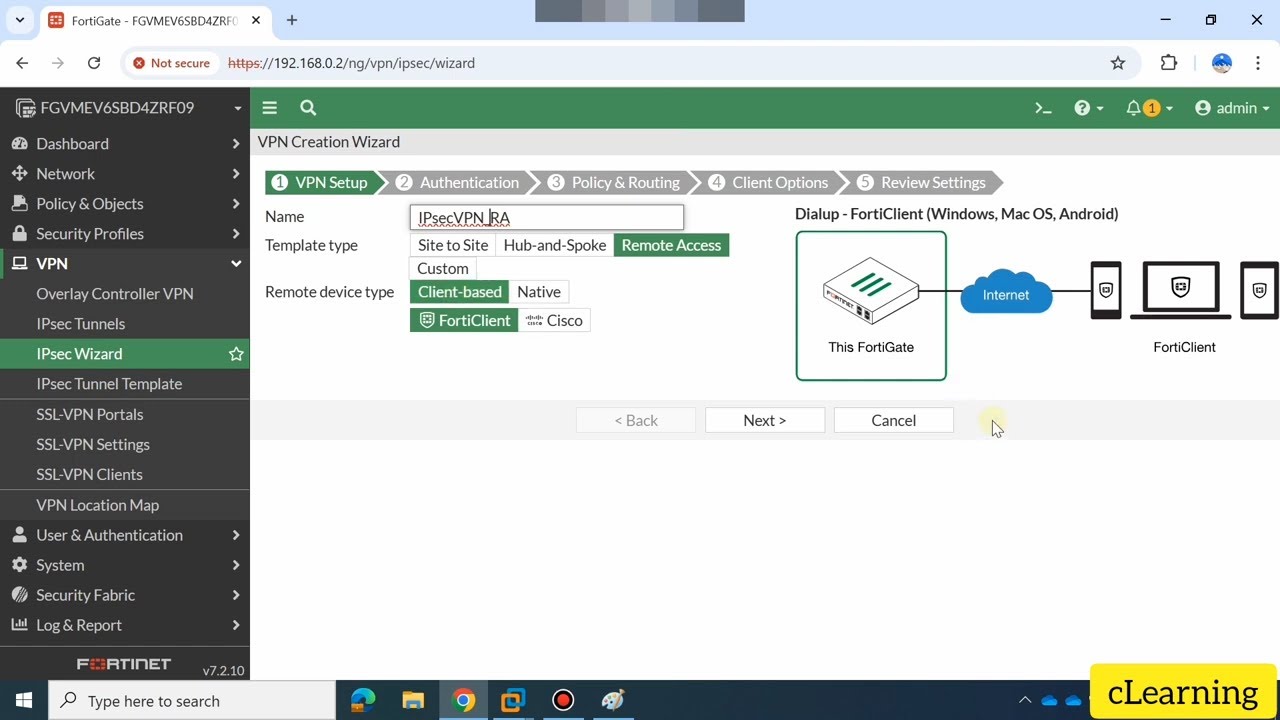Image resolution: width=1280 pixels, height=720 pixels.
Task: Open Microsoft Edge from the taskbar
Action: pos(363,701)
